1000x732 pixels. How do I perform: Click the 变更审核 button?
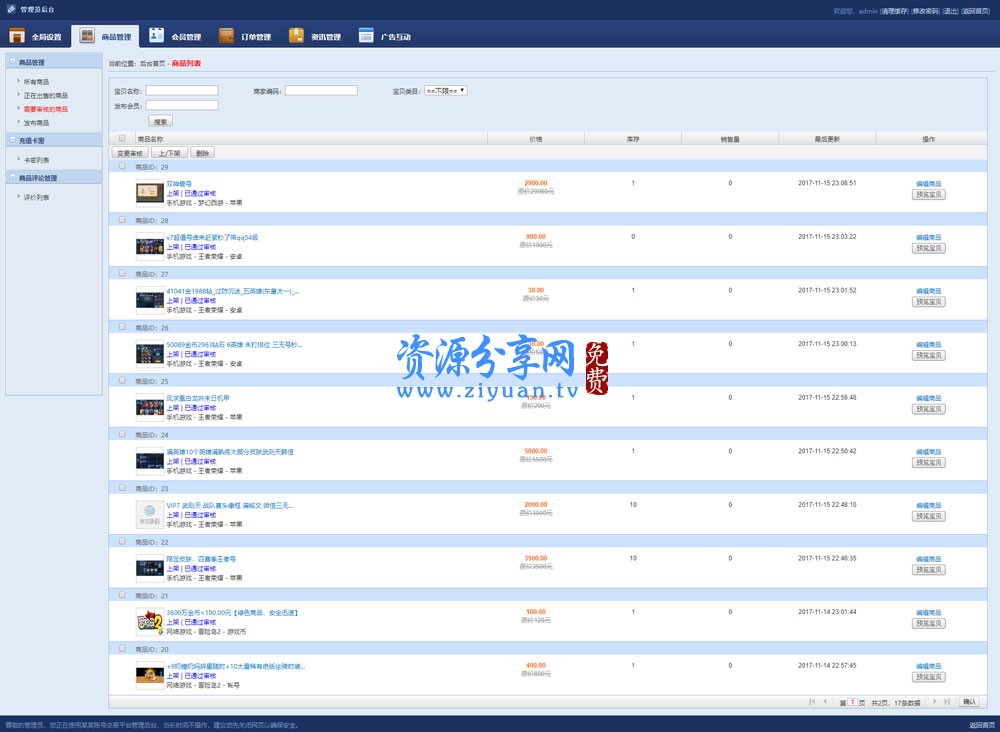(x=130, y=153)
